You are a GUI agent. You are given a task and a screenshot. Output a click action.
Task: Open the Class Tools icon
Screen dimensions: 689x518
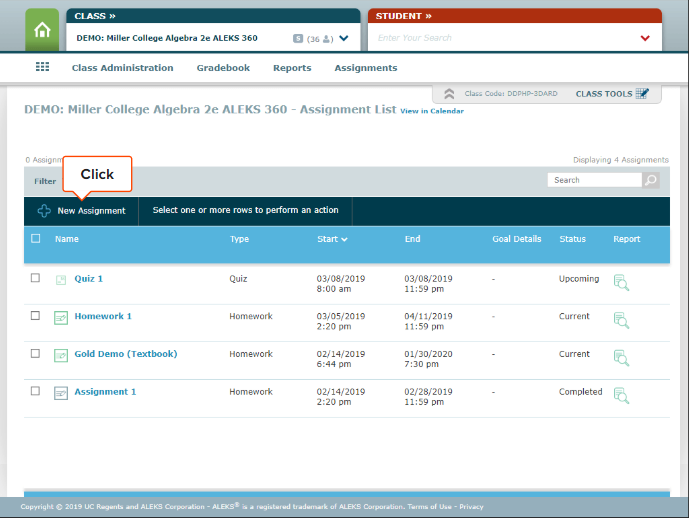tap(642, 94)
